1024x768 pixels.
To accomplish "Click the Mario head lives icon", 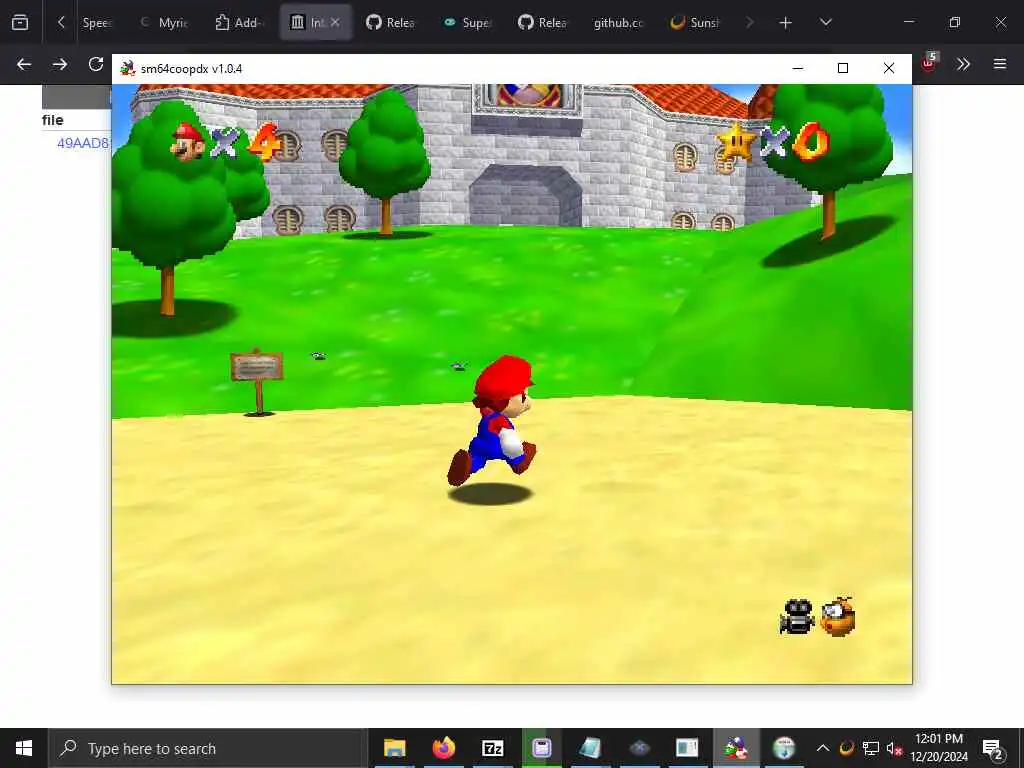I will tap(187, 142).
